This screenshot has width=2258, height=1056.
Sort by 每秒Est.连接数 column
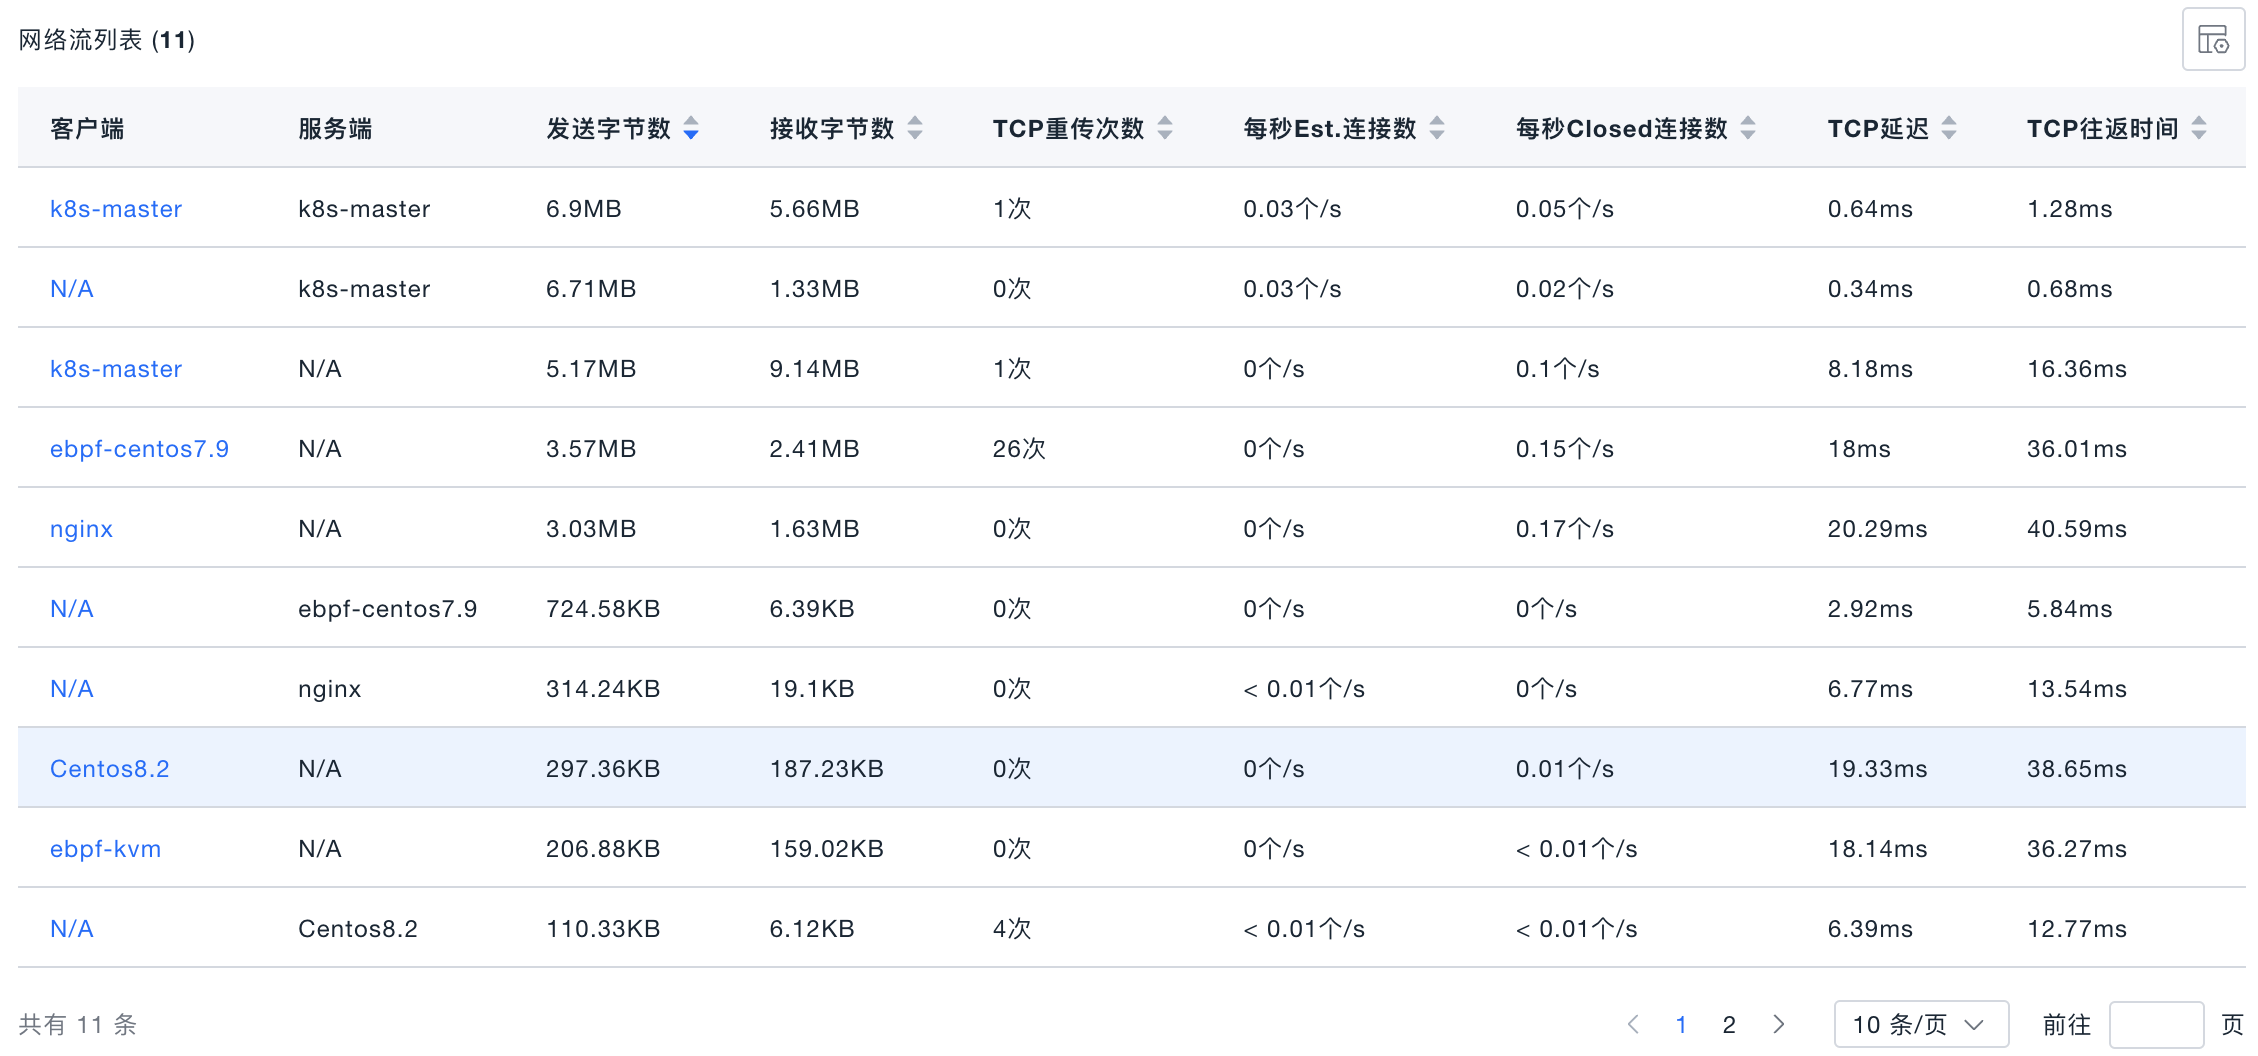tap(1436, 128)
